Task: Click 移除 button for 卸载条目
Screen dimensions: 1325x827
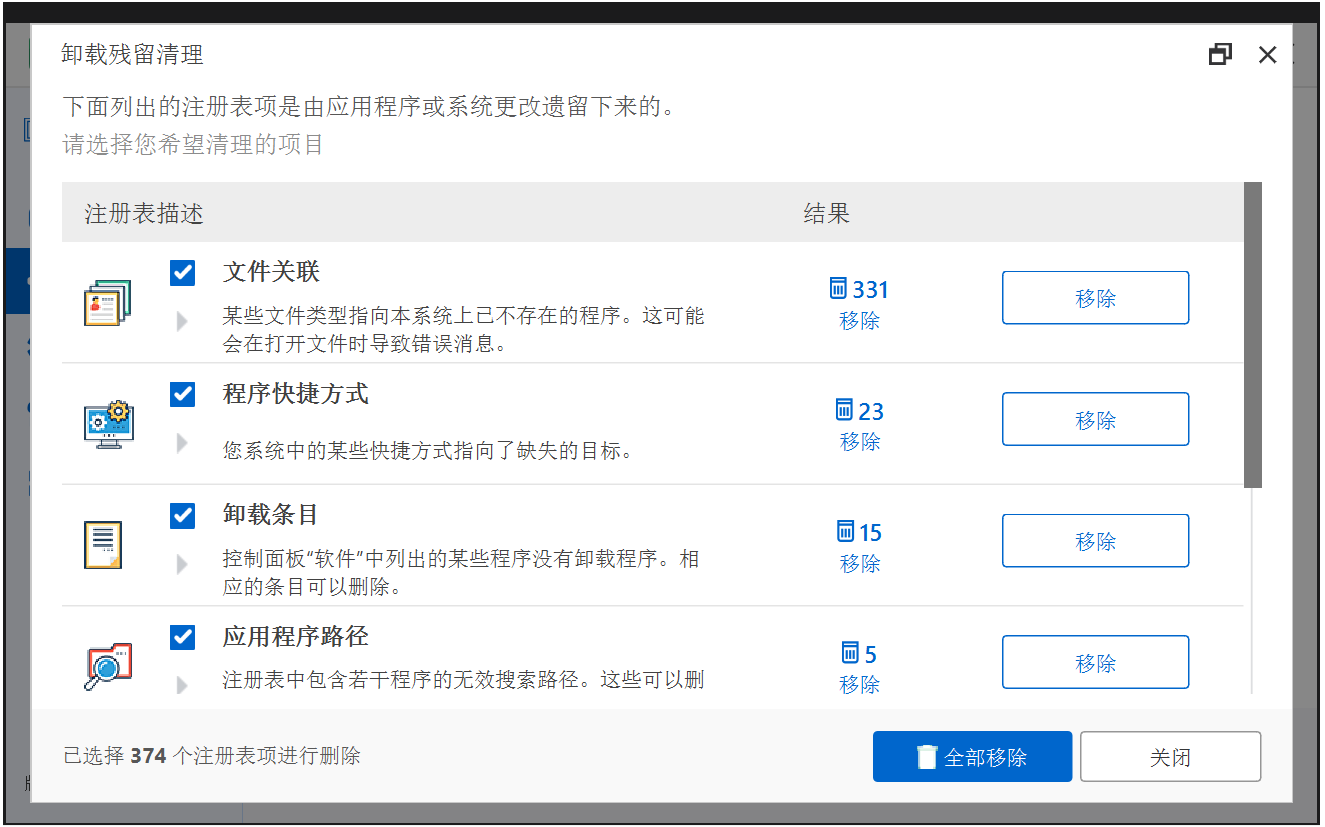Action: [x=1095, y=541]
